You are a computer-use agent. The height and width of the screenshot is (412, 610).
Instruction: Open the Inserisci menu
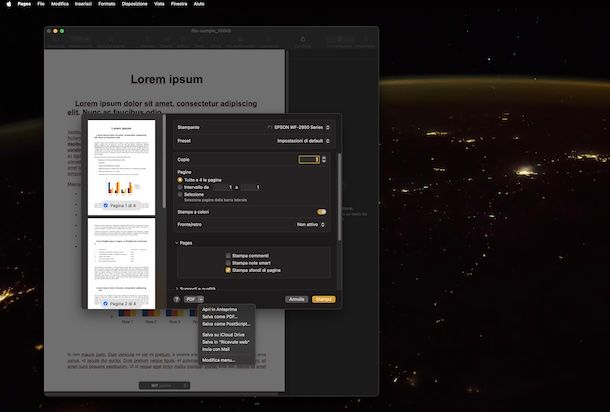[83, 4]
